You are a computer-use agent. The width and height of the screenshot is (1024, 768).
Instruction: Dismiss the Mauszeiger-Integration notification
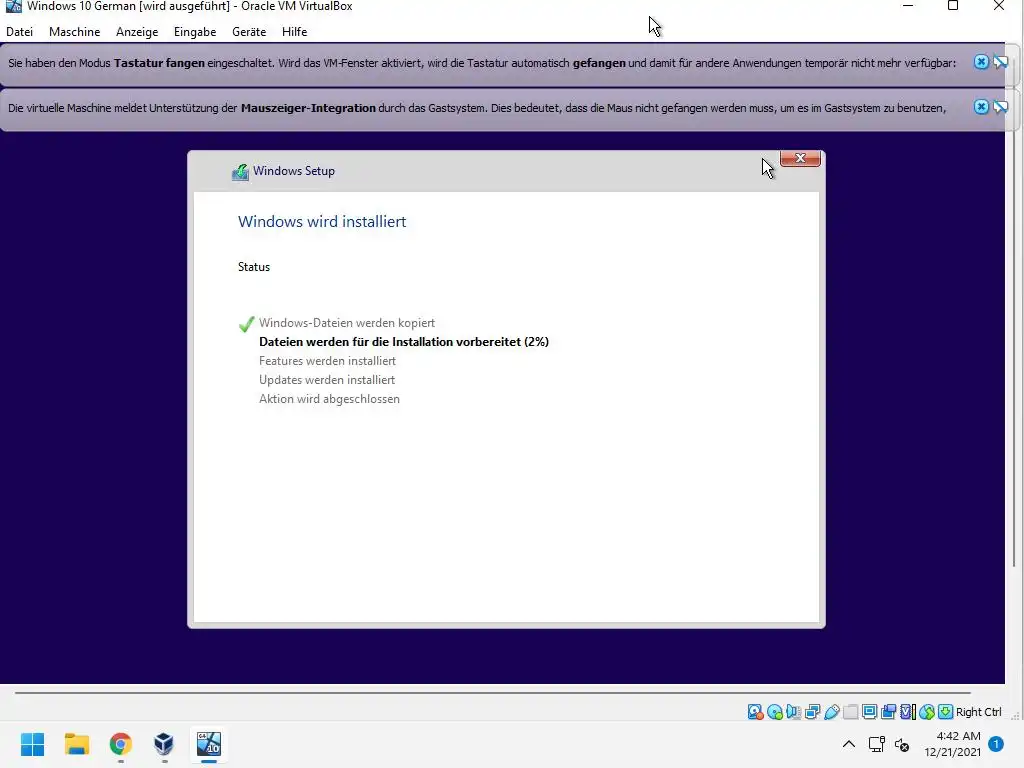click(x=981, y=106)
